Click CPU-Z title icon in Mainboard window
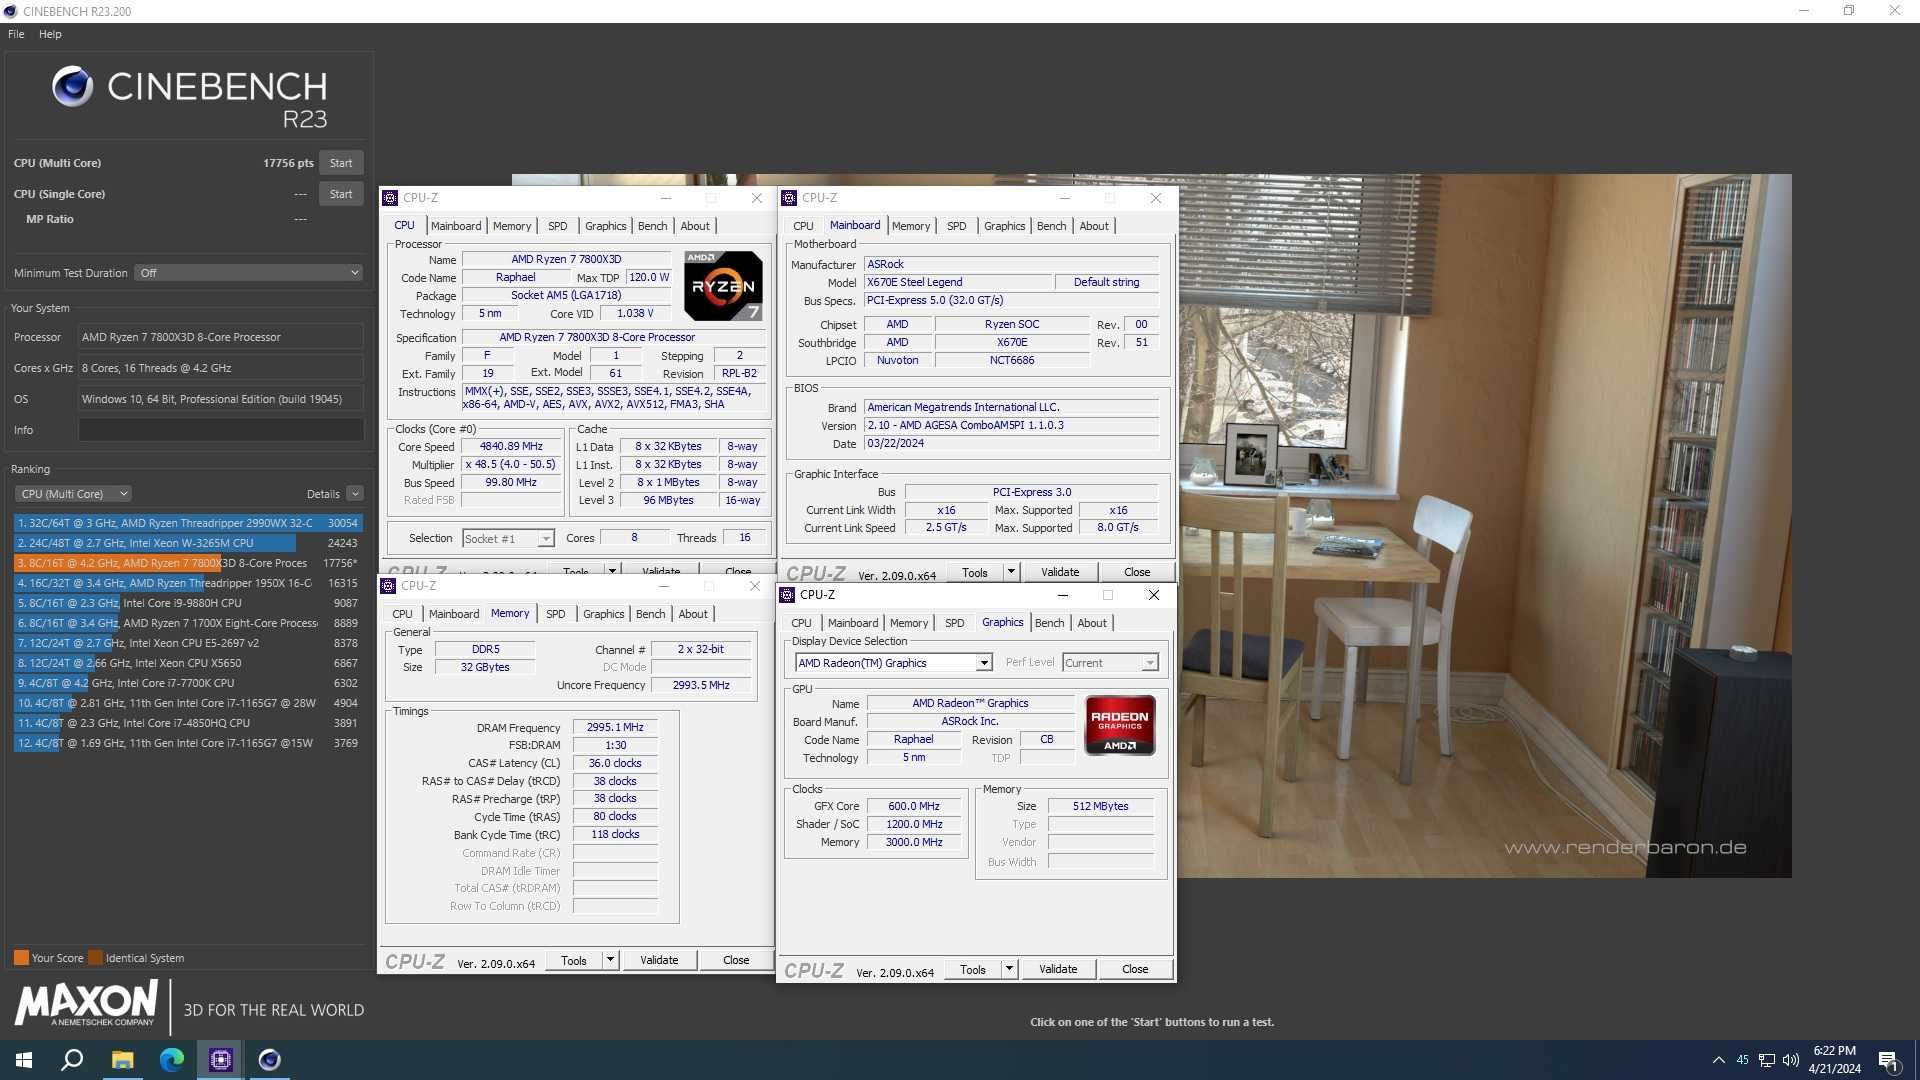 pyautogui.click(x=789, y=198)
